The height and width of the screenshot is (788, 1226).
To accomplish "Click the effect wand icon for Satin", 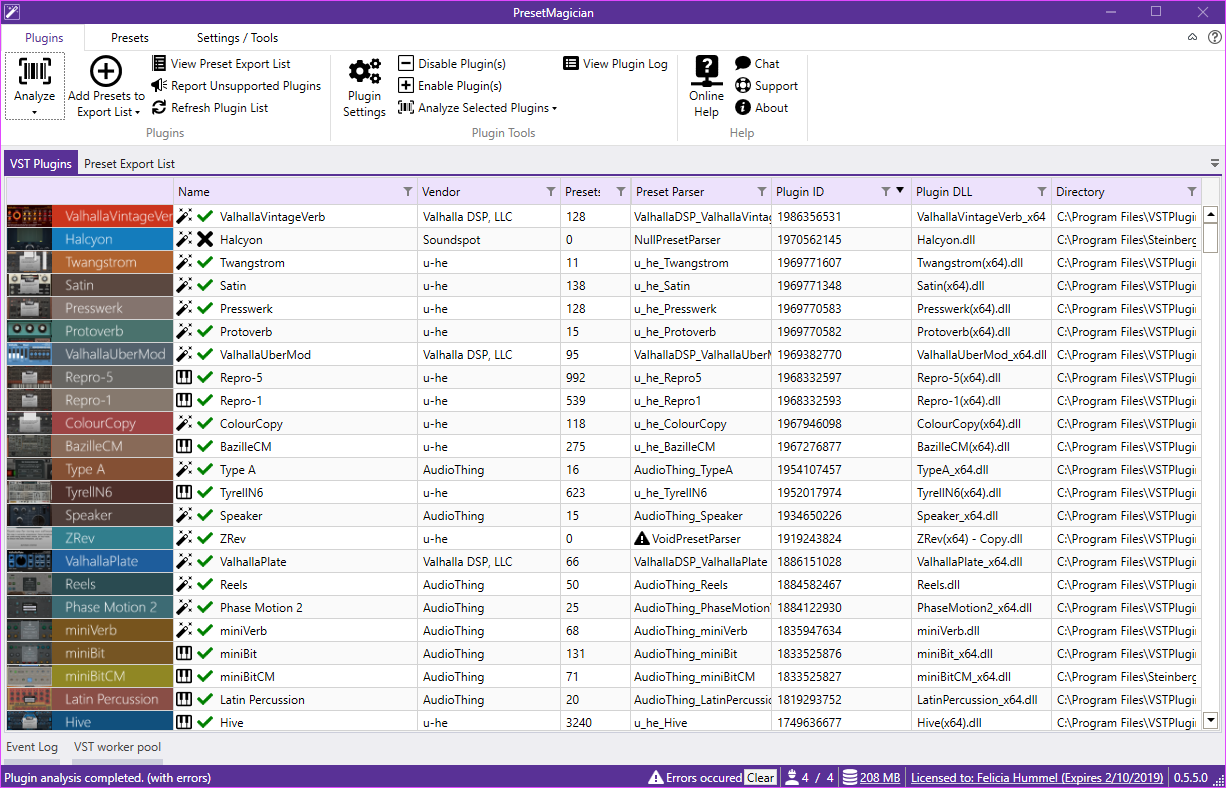I will click(x=184, y=286).
